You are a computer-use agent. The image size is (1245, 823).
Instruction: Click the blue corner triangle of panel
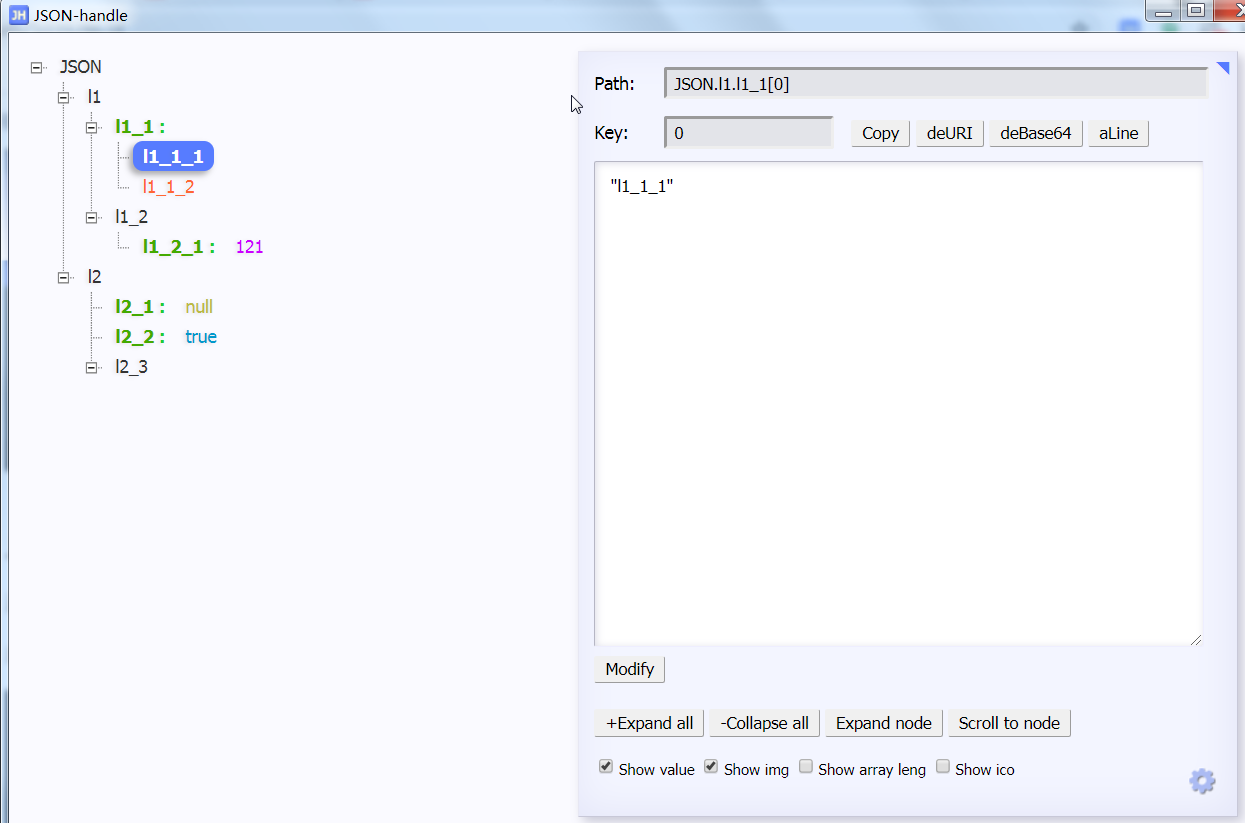click(1223, 68)
